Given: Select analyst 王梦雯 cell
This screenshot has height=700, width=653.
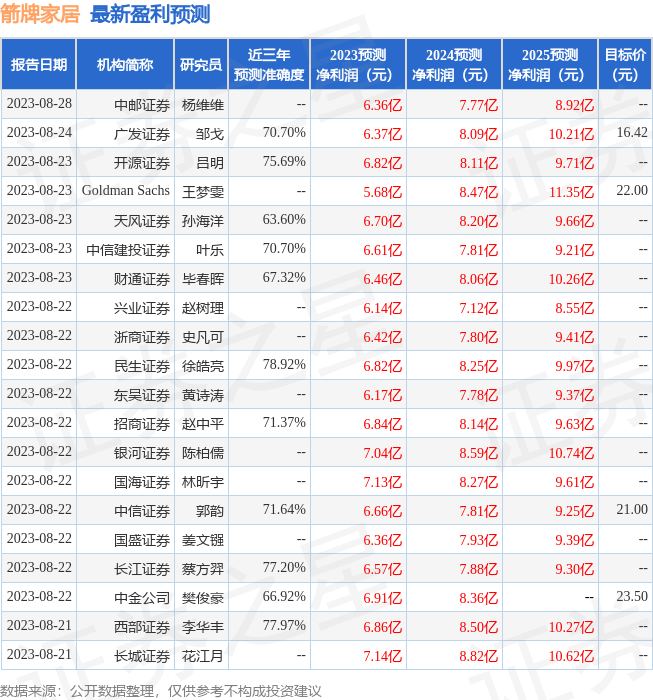Looking at the screenshot, I should [203, 192].
